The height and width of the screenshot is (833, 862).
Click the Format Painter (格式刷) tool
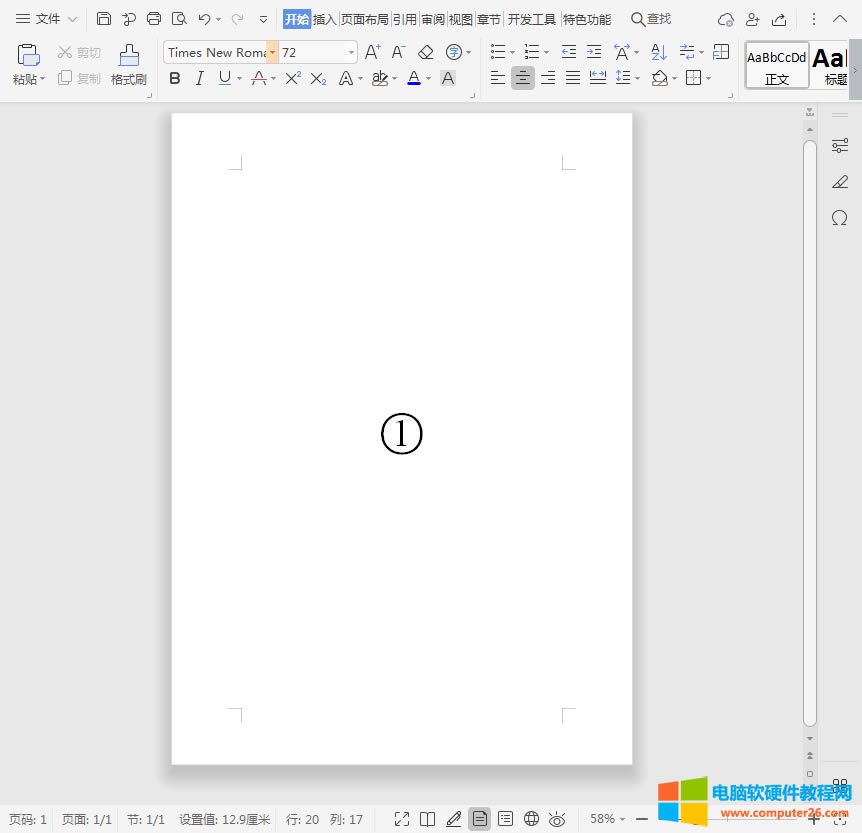(x=128, y=64)
